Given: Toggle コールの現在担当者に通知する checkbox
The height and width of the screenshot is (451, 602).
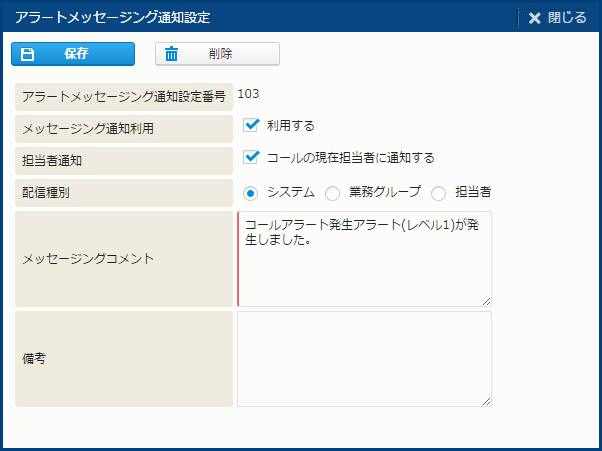Looking at the screenshot, I should (252, 157).
